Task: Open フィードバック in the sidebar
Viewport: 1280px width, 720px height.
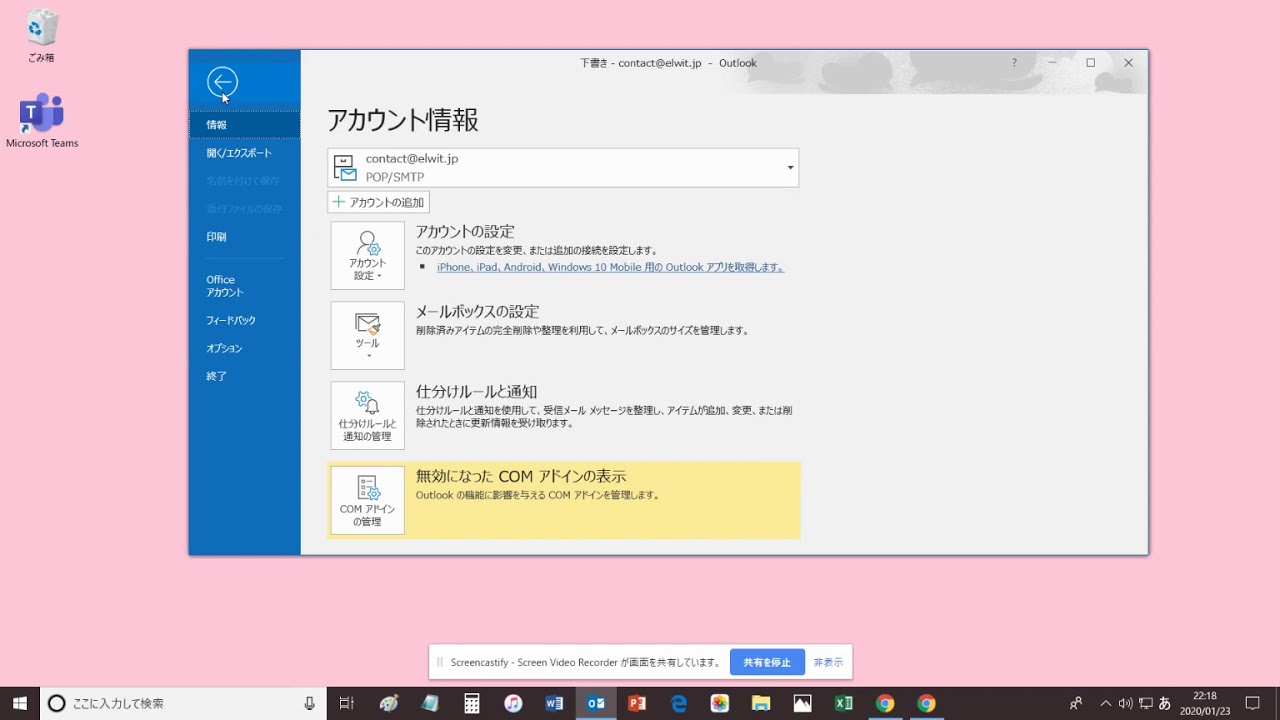Action: (244, 320)
